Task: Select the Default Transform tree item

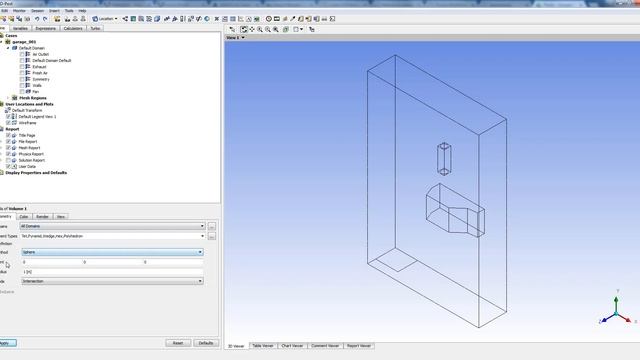Action: (x=27, y=111)
